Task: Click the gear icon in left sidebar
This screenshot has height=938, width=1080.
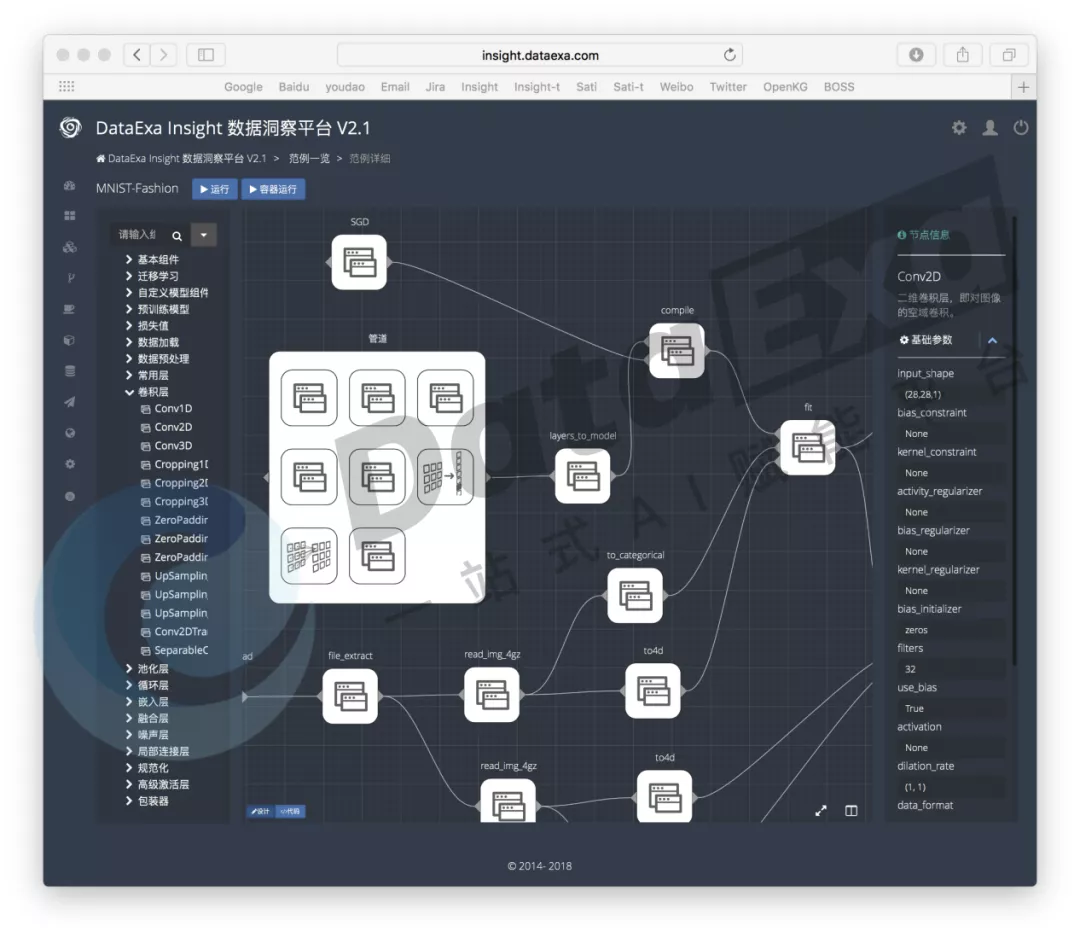Action: point(70,464)
